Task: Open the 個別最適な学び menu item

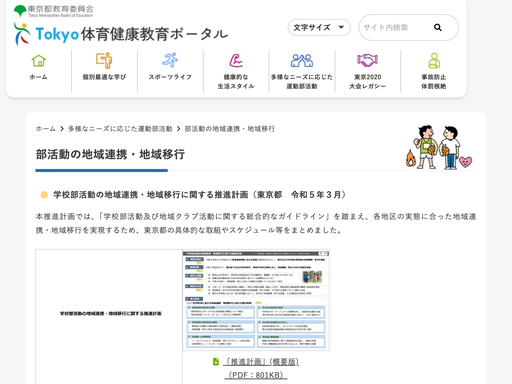Action: click(x=104, y=77)
